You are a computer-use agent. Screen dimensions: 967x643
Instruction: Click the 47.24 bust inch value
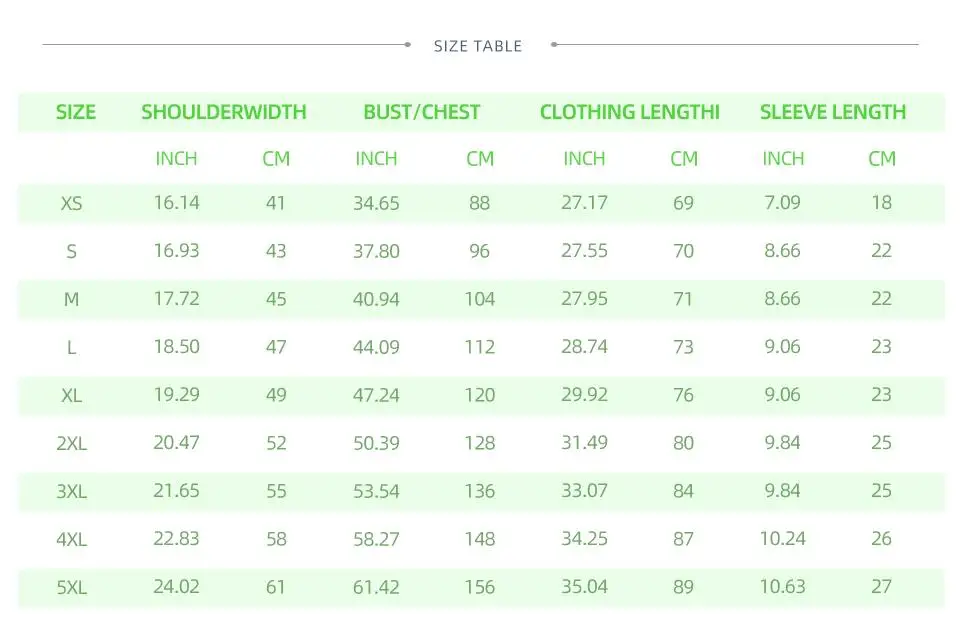click(376, 395)
